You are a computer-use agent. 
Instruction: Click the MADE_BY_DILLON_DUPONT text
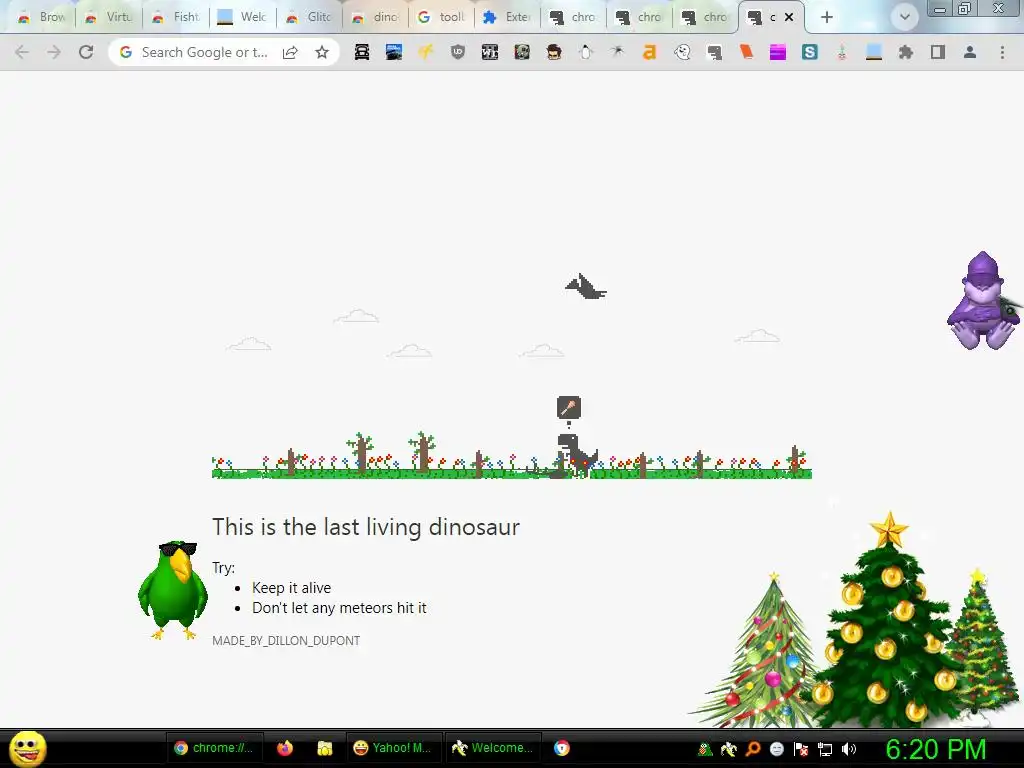pos(286,641)
